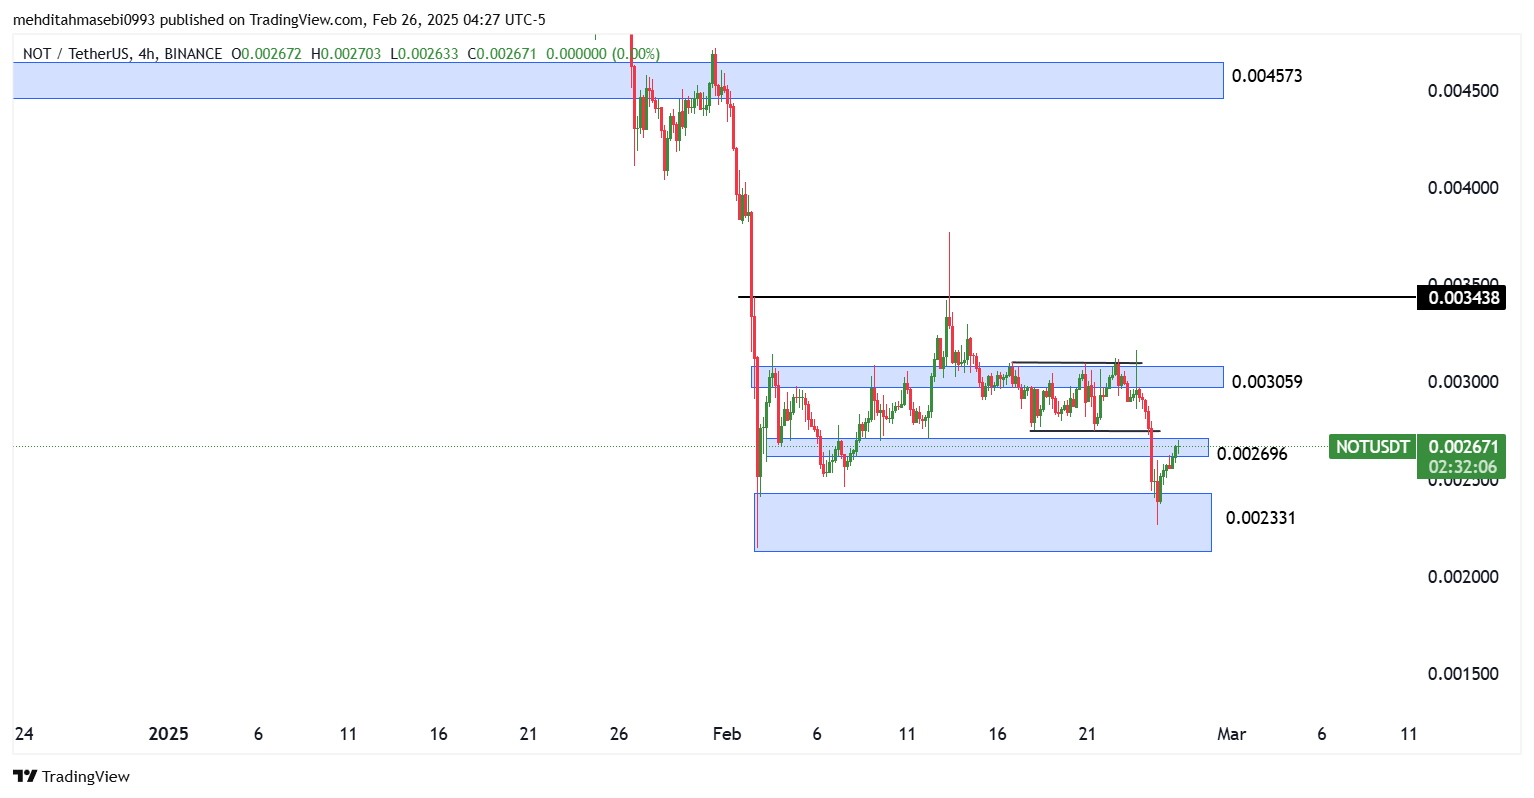Click the 0.001500 price axis label
The width and height of the screenshot is (1534, 798).
(x=1463, y=674)
